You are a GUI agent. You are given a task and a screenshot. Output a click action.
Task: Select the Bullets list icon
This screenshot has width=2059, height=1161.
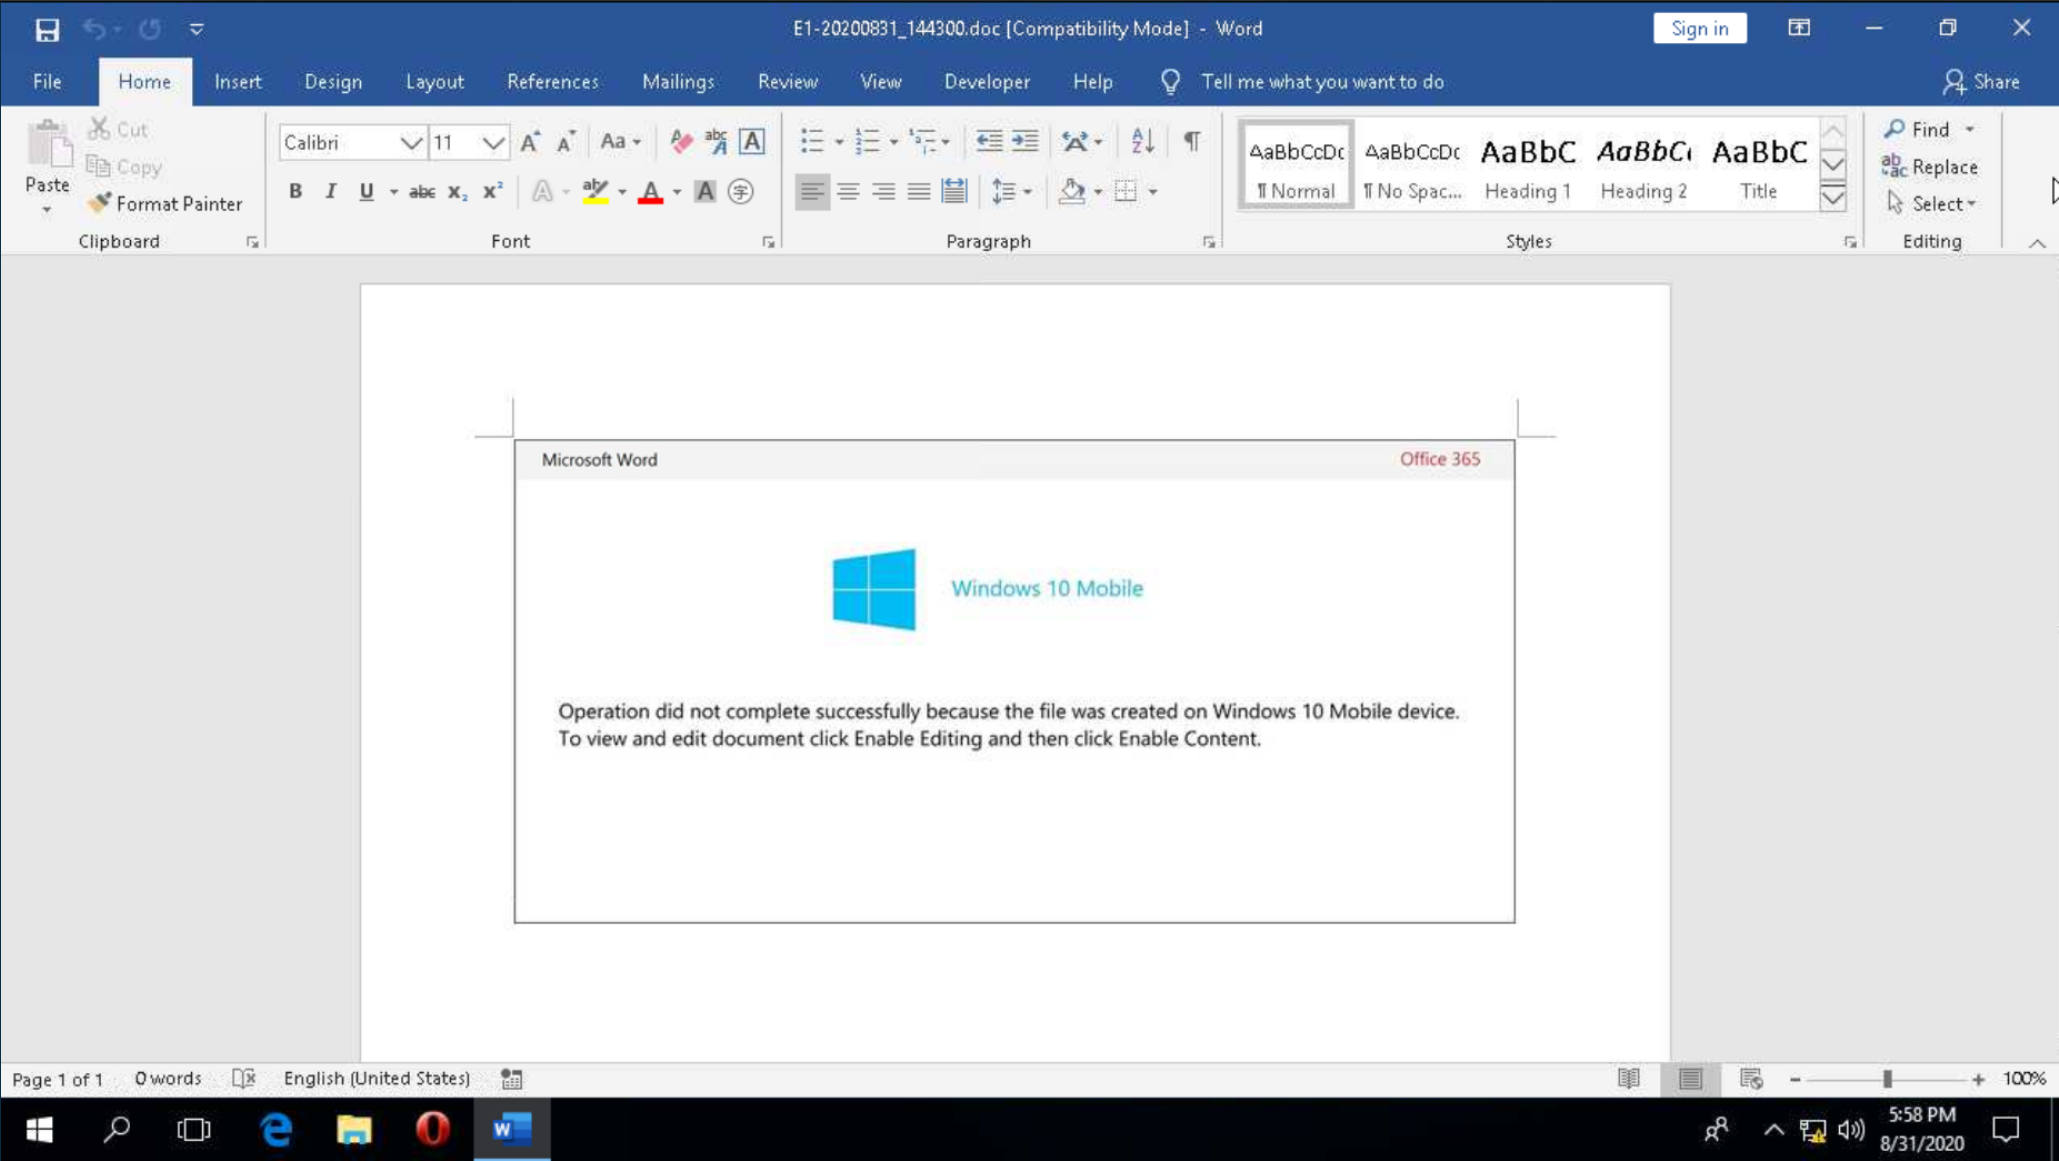tap(811, 141)
